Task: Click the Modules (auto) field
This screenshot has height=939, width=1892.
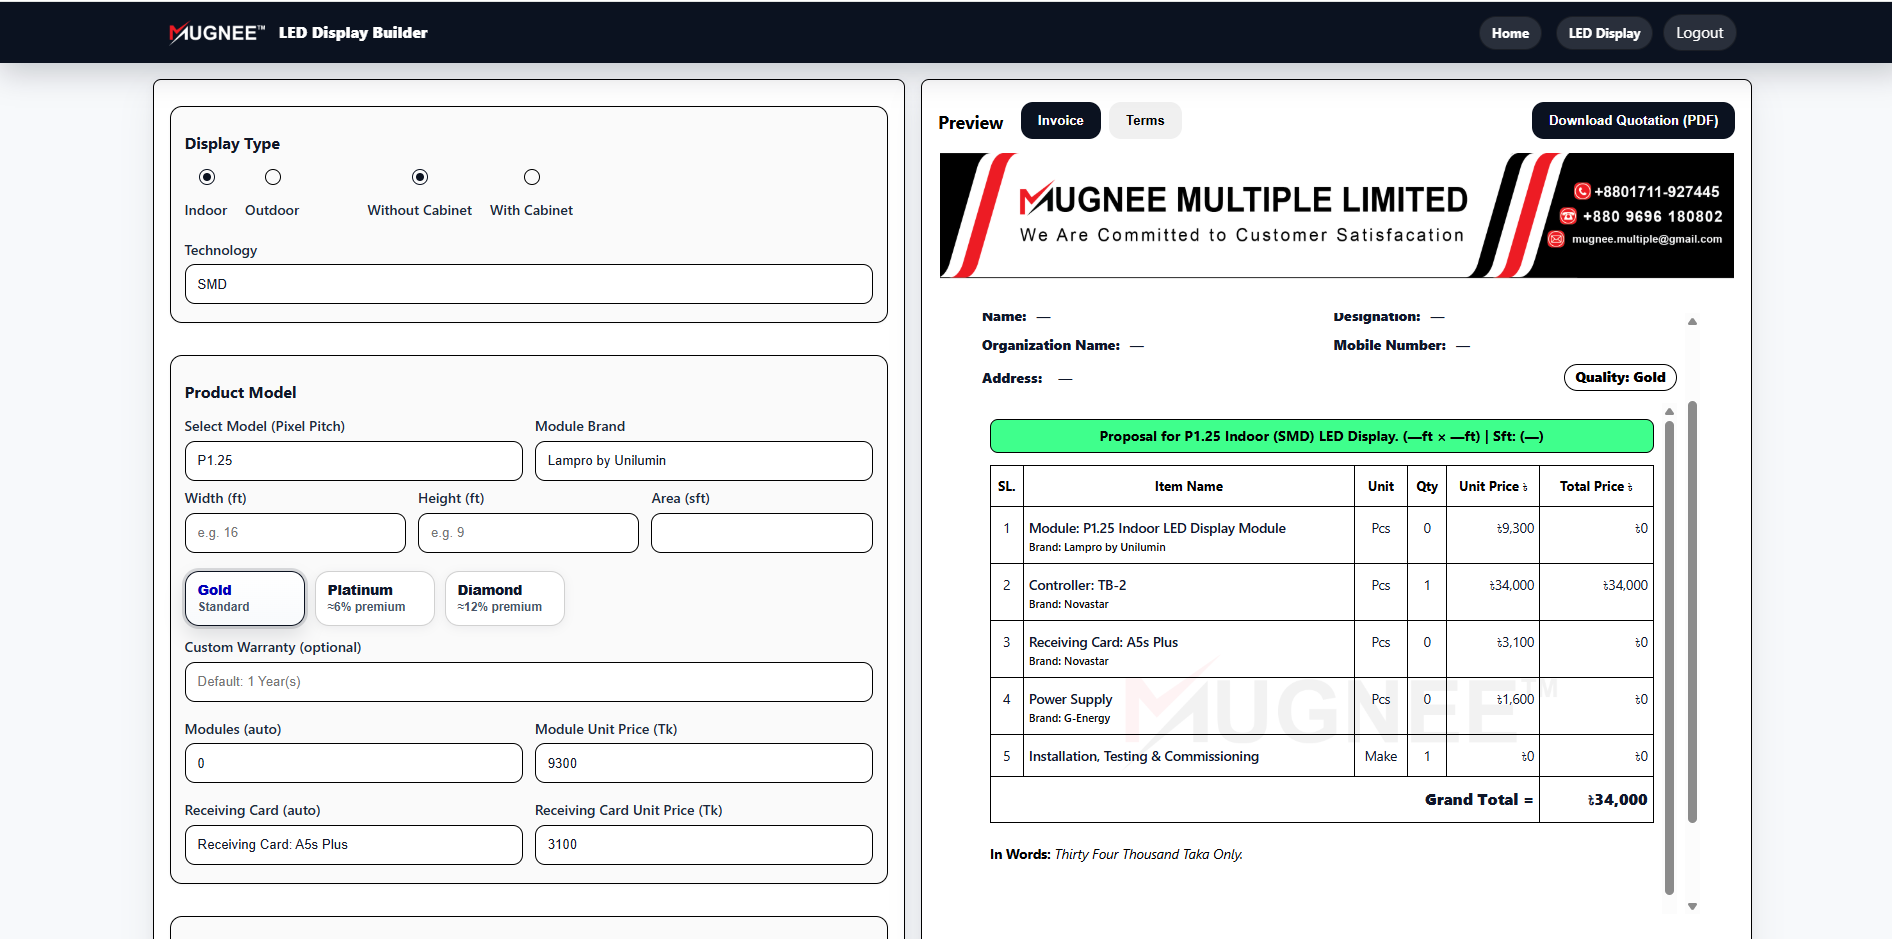Action: coord(353,763)
